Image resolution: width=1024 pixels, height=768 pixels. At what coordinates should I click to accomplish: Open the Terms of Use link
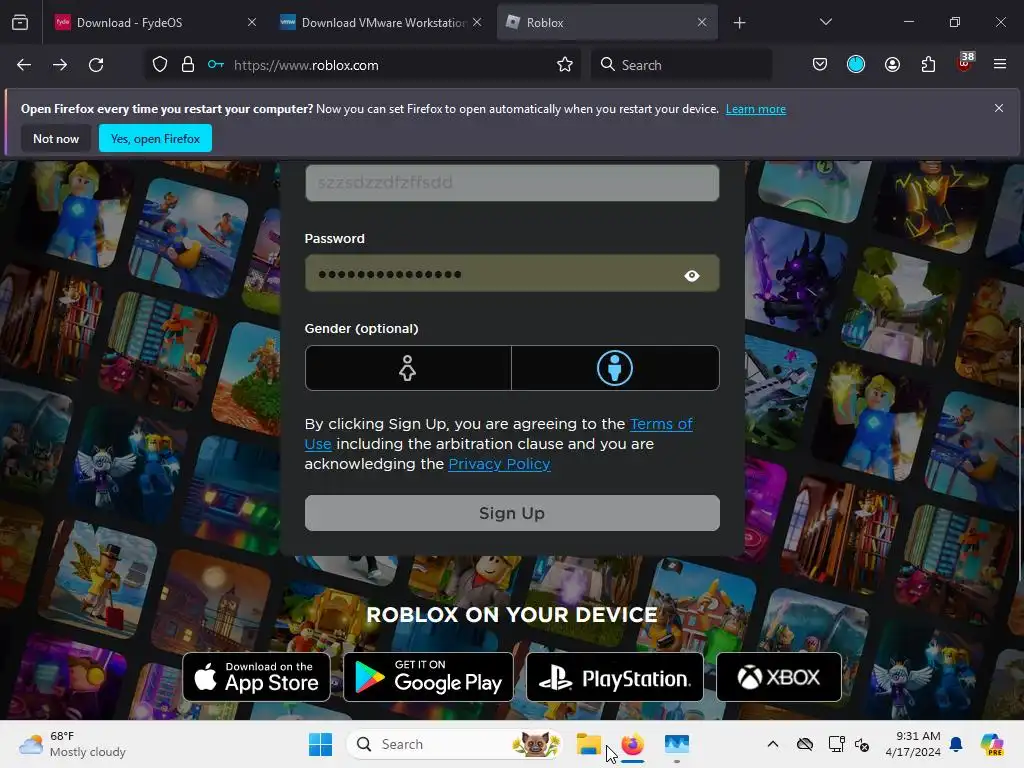point(661,424)
